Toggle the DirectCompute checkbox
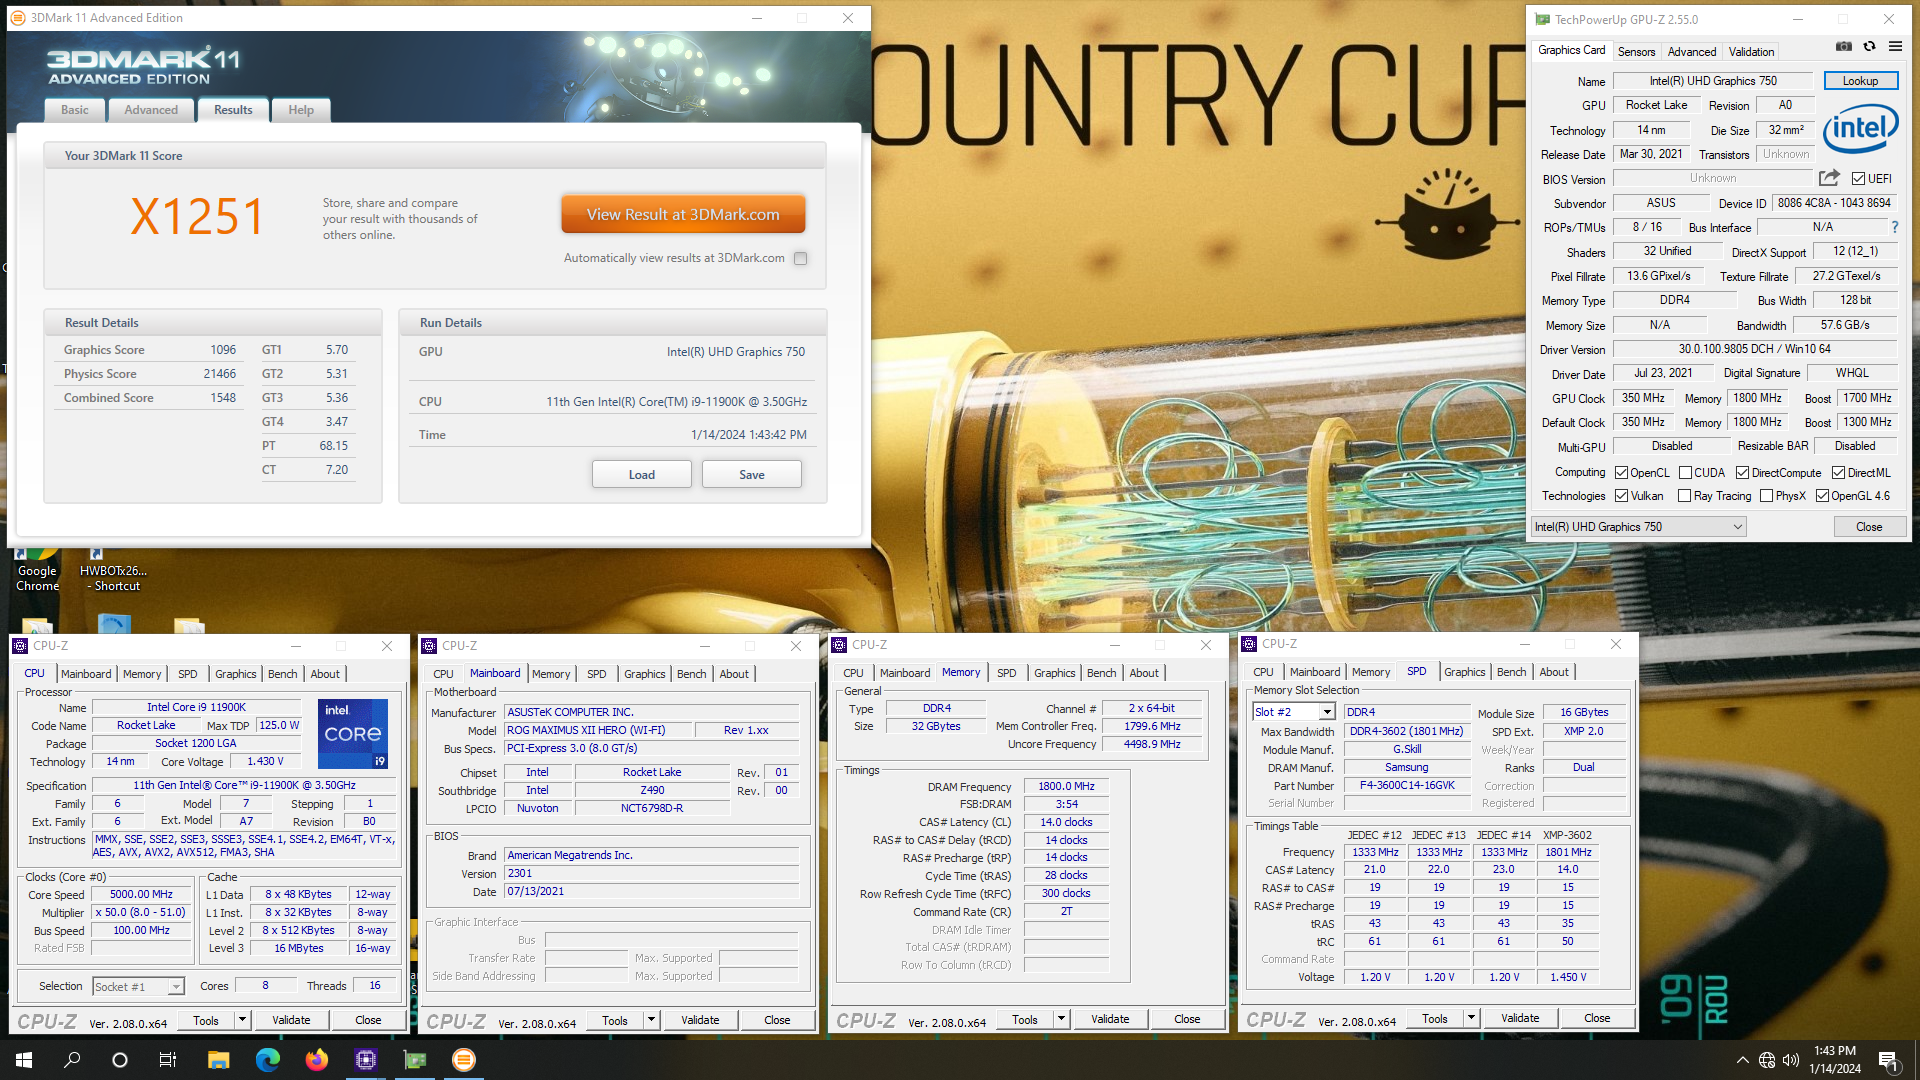Image resolution: width=1920 pixels, height=1080 pixels. point(1742,473)
